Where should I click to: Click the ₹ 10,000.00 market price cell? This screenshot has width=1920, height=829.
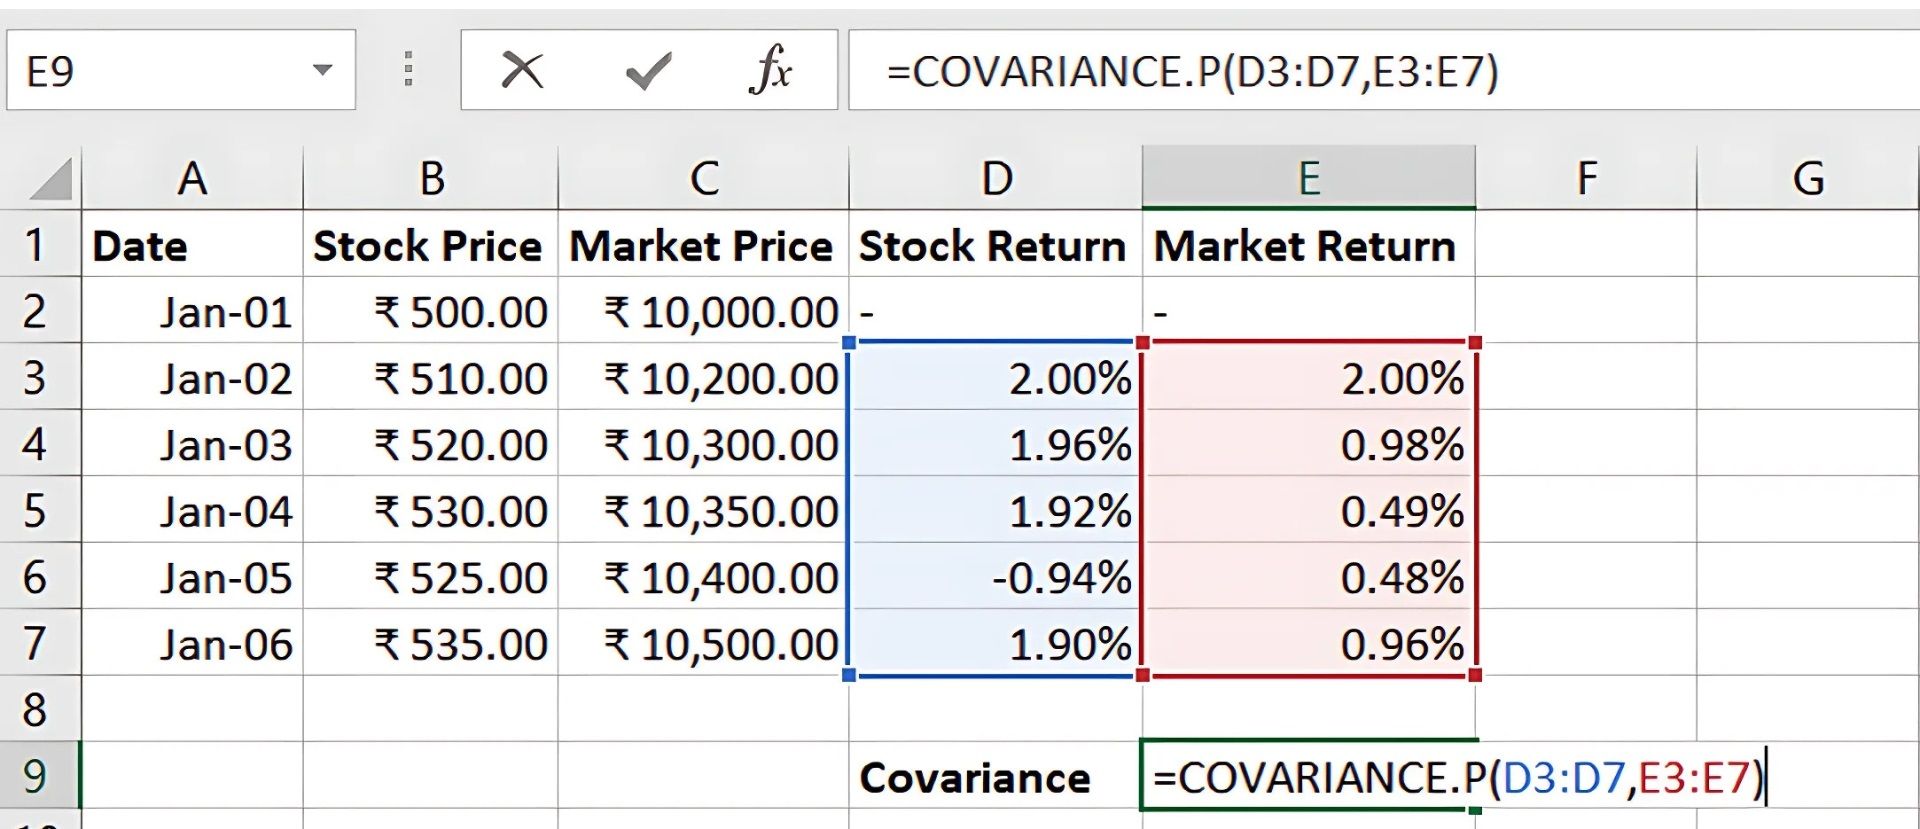(703, 312)
